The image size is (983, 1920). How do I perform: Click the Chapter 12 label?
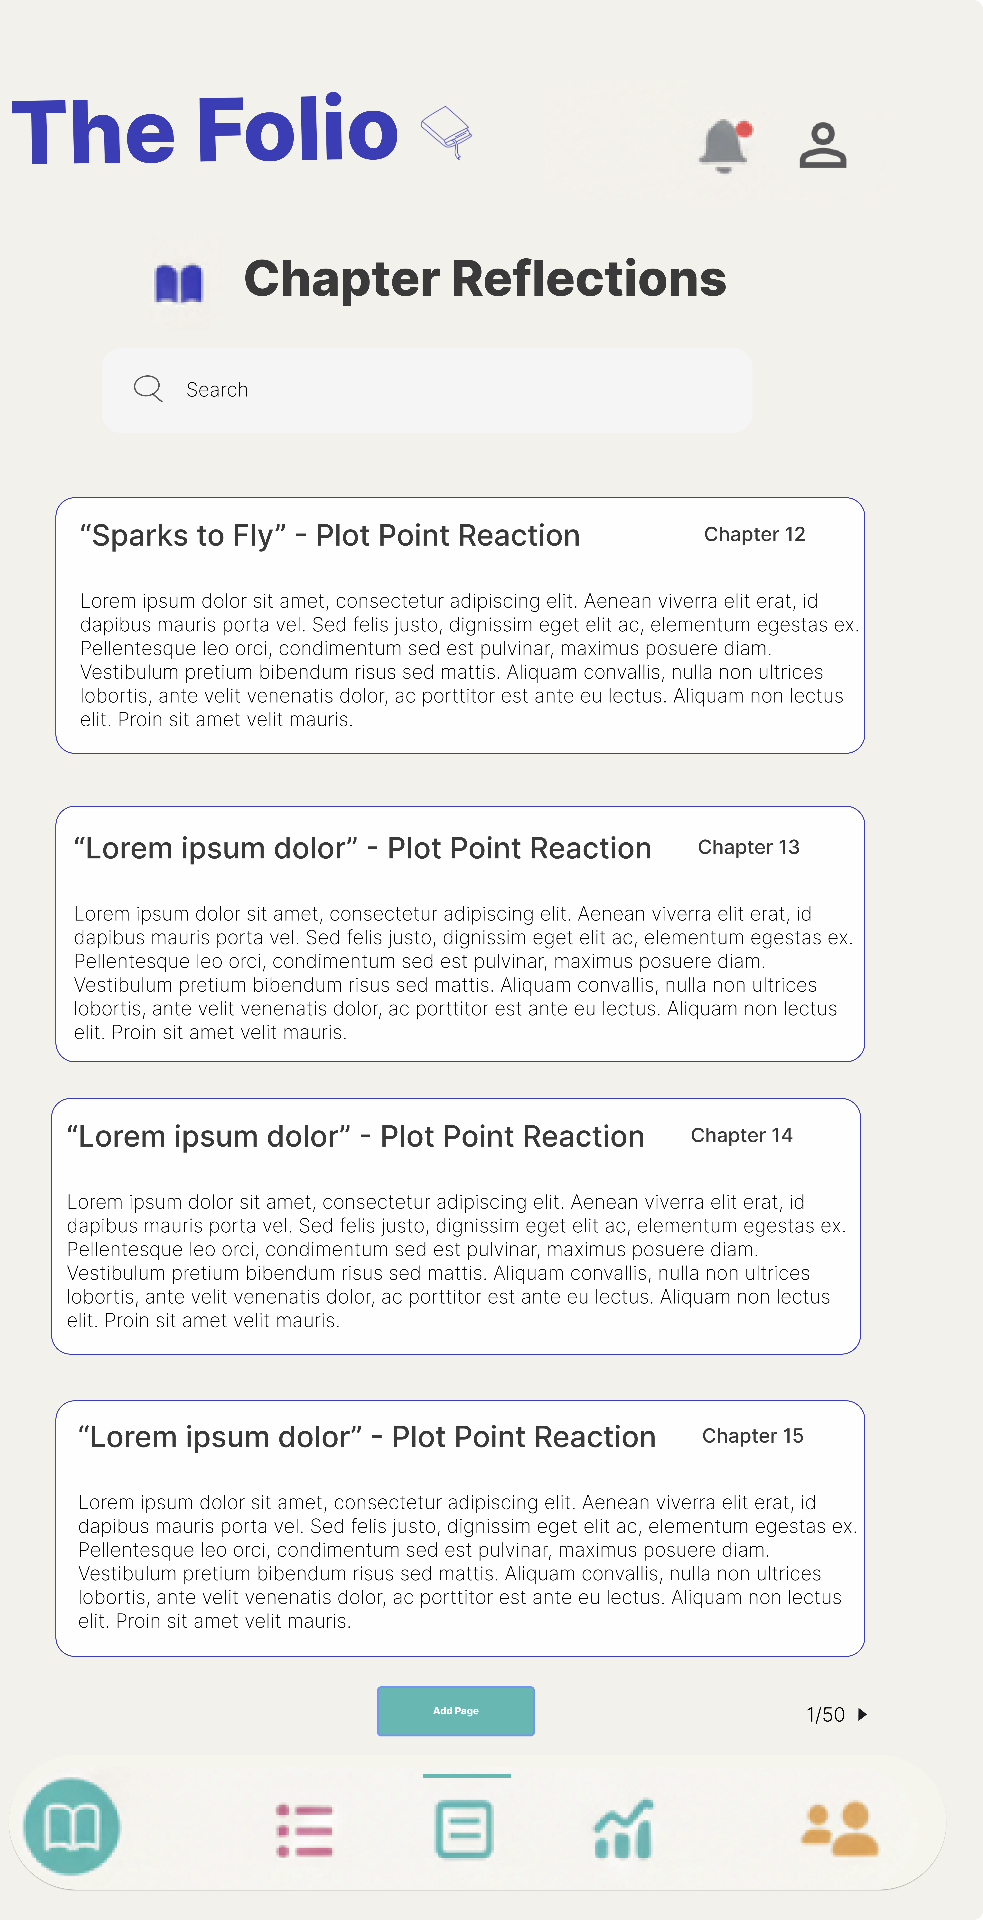point(755,534)
